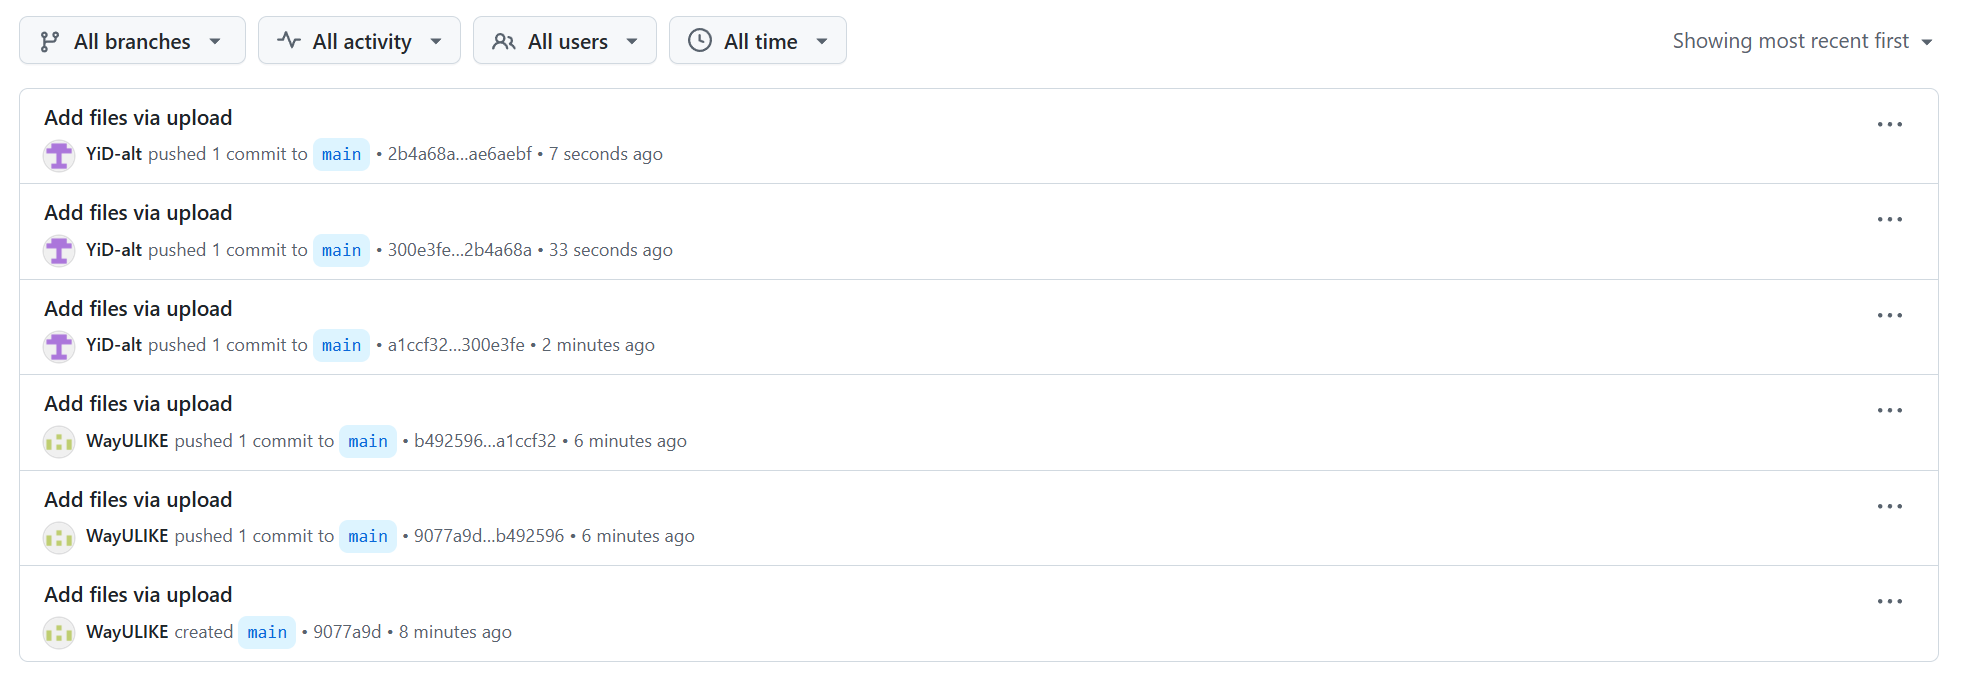Click the WayULIKE avatar on push b492596...a1ccf32

click(x=59, y=442)
